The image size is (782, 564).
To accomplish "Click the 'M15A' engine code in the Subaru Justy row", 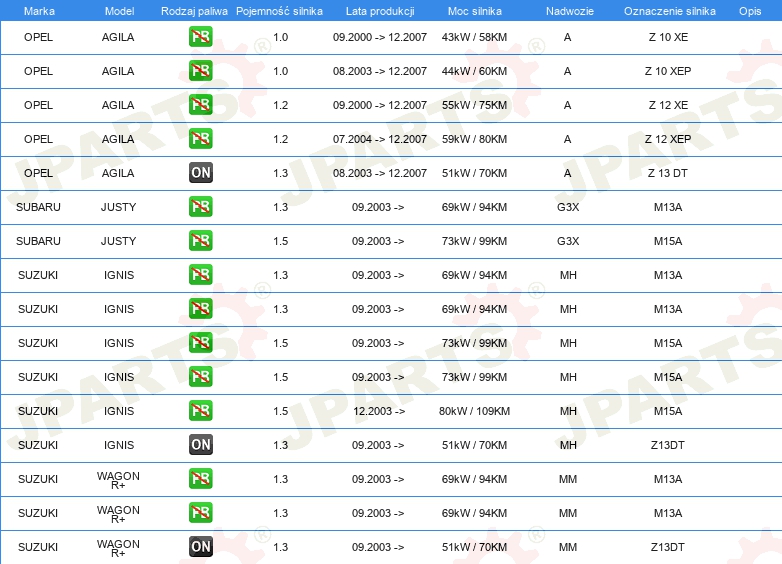I will tap(668, 241).
